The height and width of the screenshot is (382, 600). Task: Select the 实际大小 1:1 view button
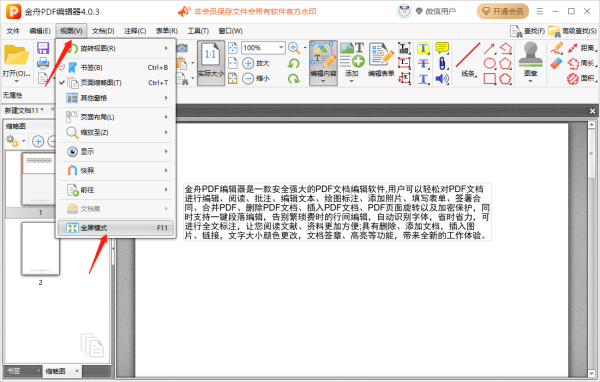210,63
